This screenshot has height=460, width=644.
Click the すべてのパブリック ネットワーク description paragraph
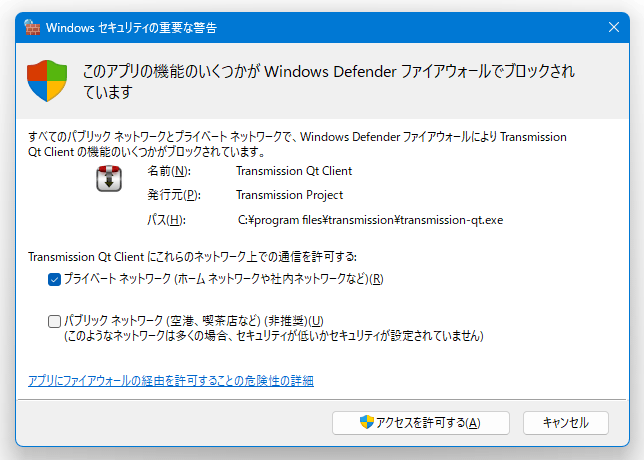tap(297, 144)
